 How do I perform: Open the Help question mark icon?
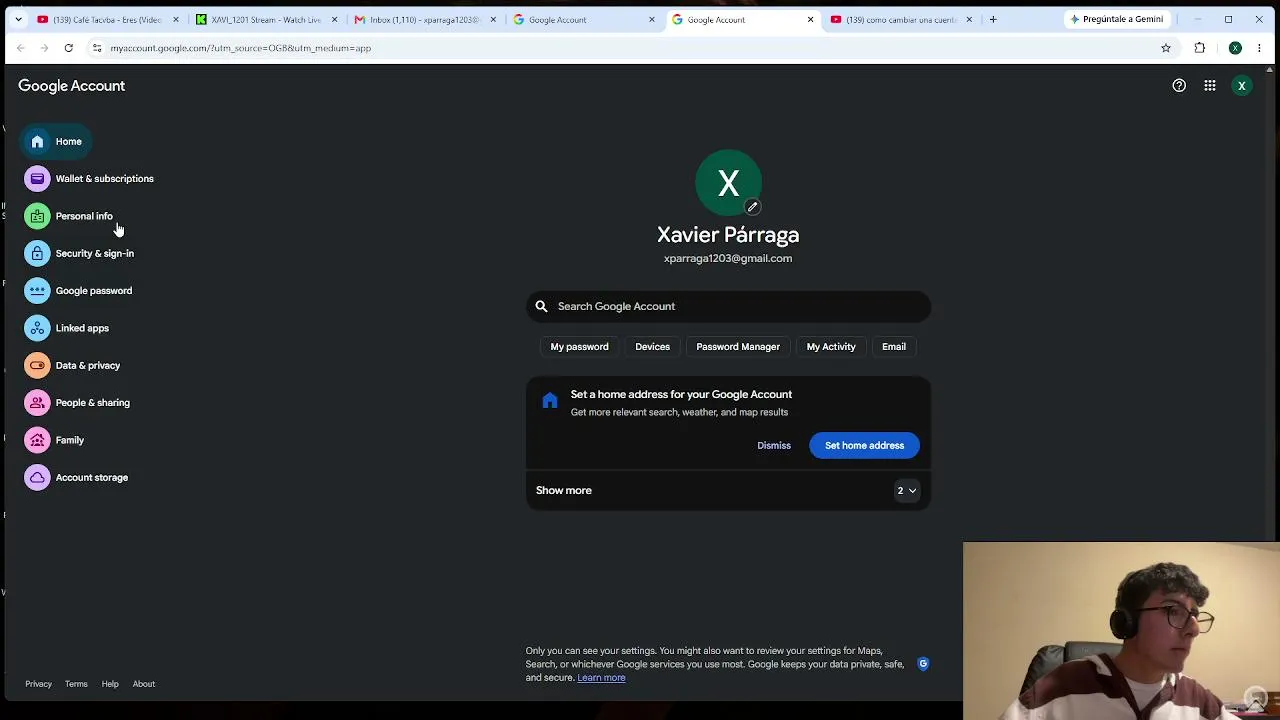(x=1179, y=86)
